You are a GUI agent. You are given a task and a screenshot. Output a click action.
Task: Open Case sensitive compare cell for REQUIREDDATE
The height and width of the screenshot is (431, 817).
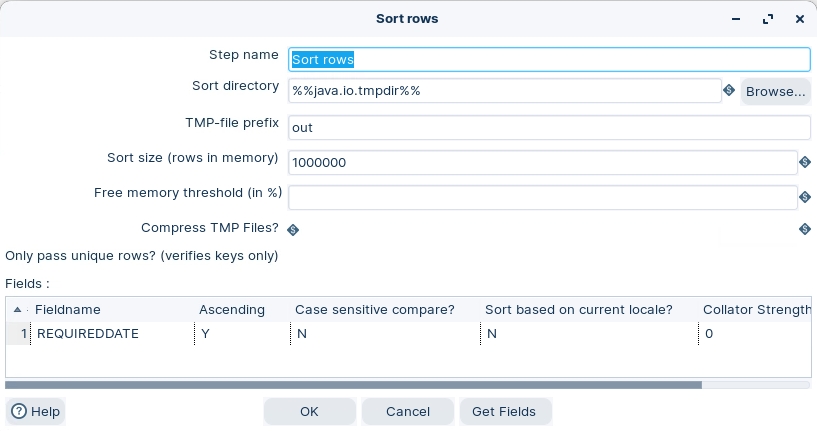(384, 334)
